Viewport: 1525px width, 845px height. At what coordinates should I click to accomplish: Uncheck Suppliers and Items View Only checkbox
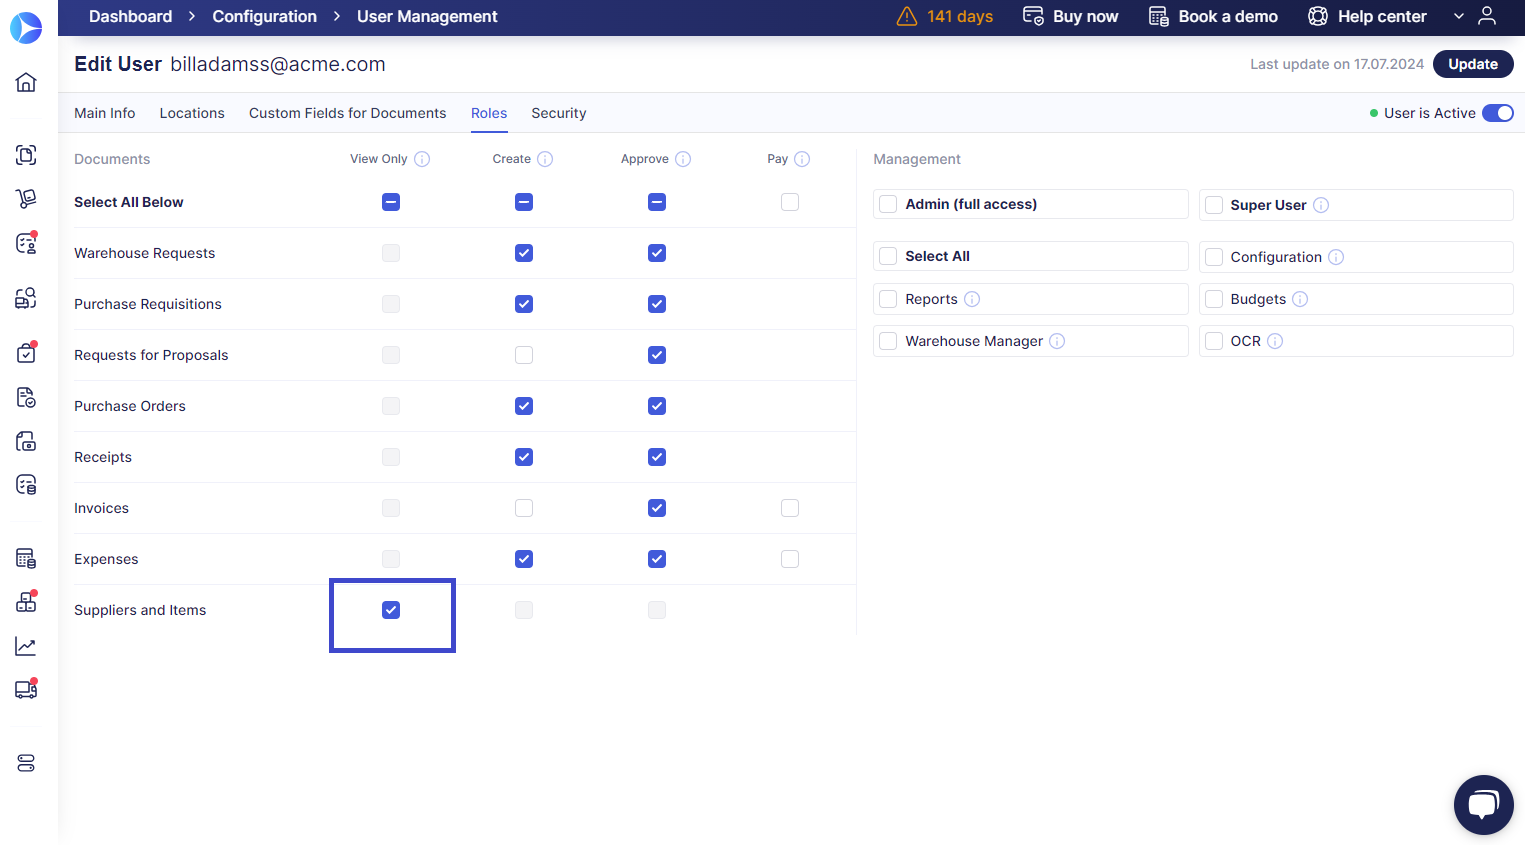pos(391,610)
